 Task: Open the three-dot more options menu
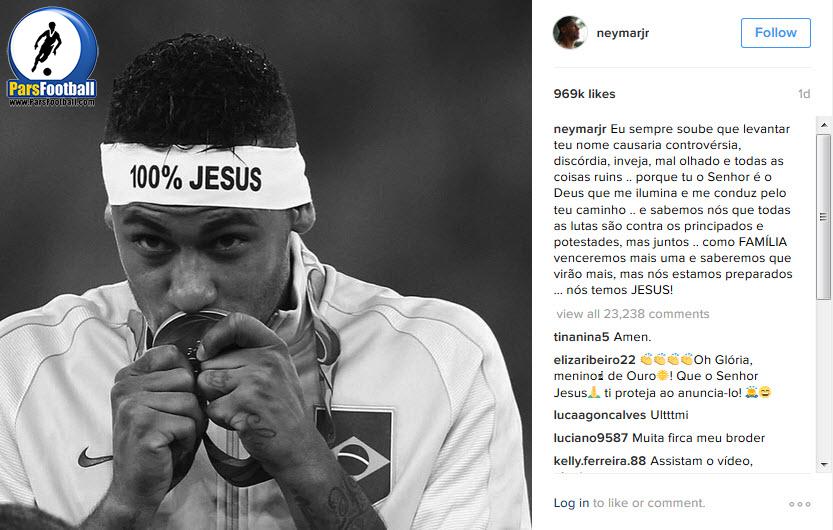click(800, 504)
